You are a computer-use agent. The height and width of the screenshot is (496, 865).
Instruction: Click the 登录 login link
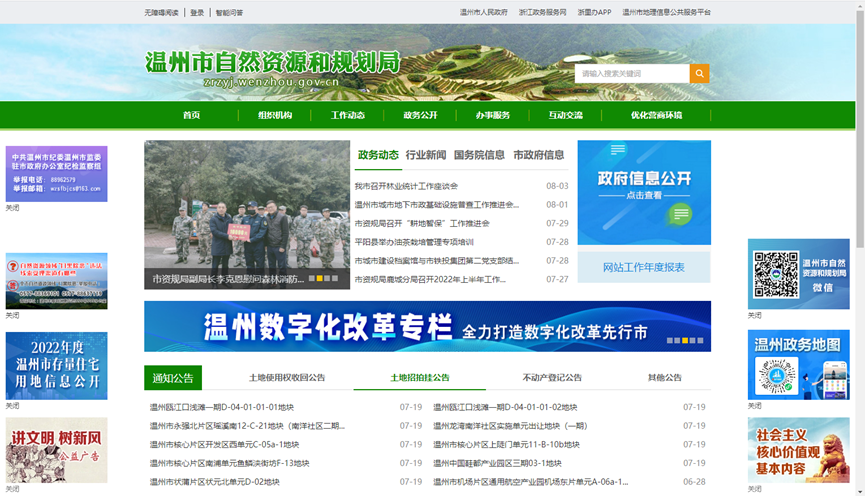197,12
